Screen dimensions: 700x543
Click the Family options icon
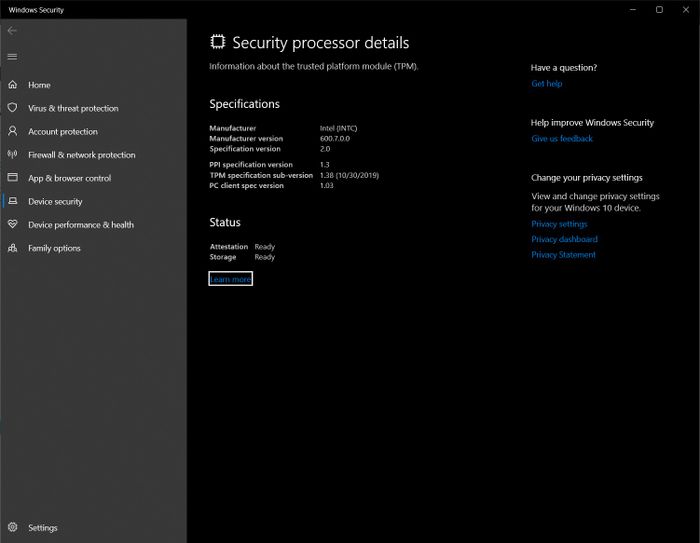coord(12,248)
